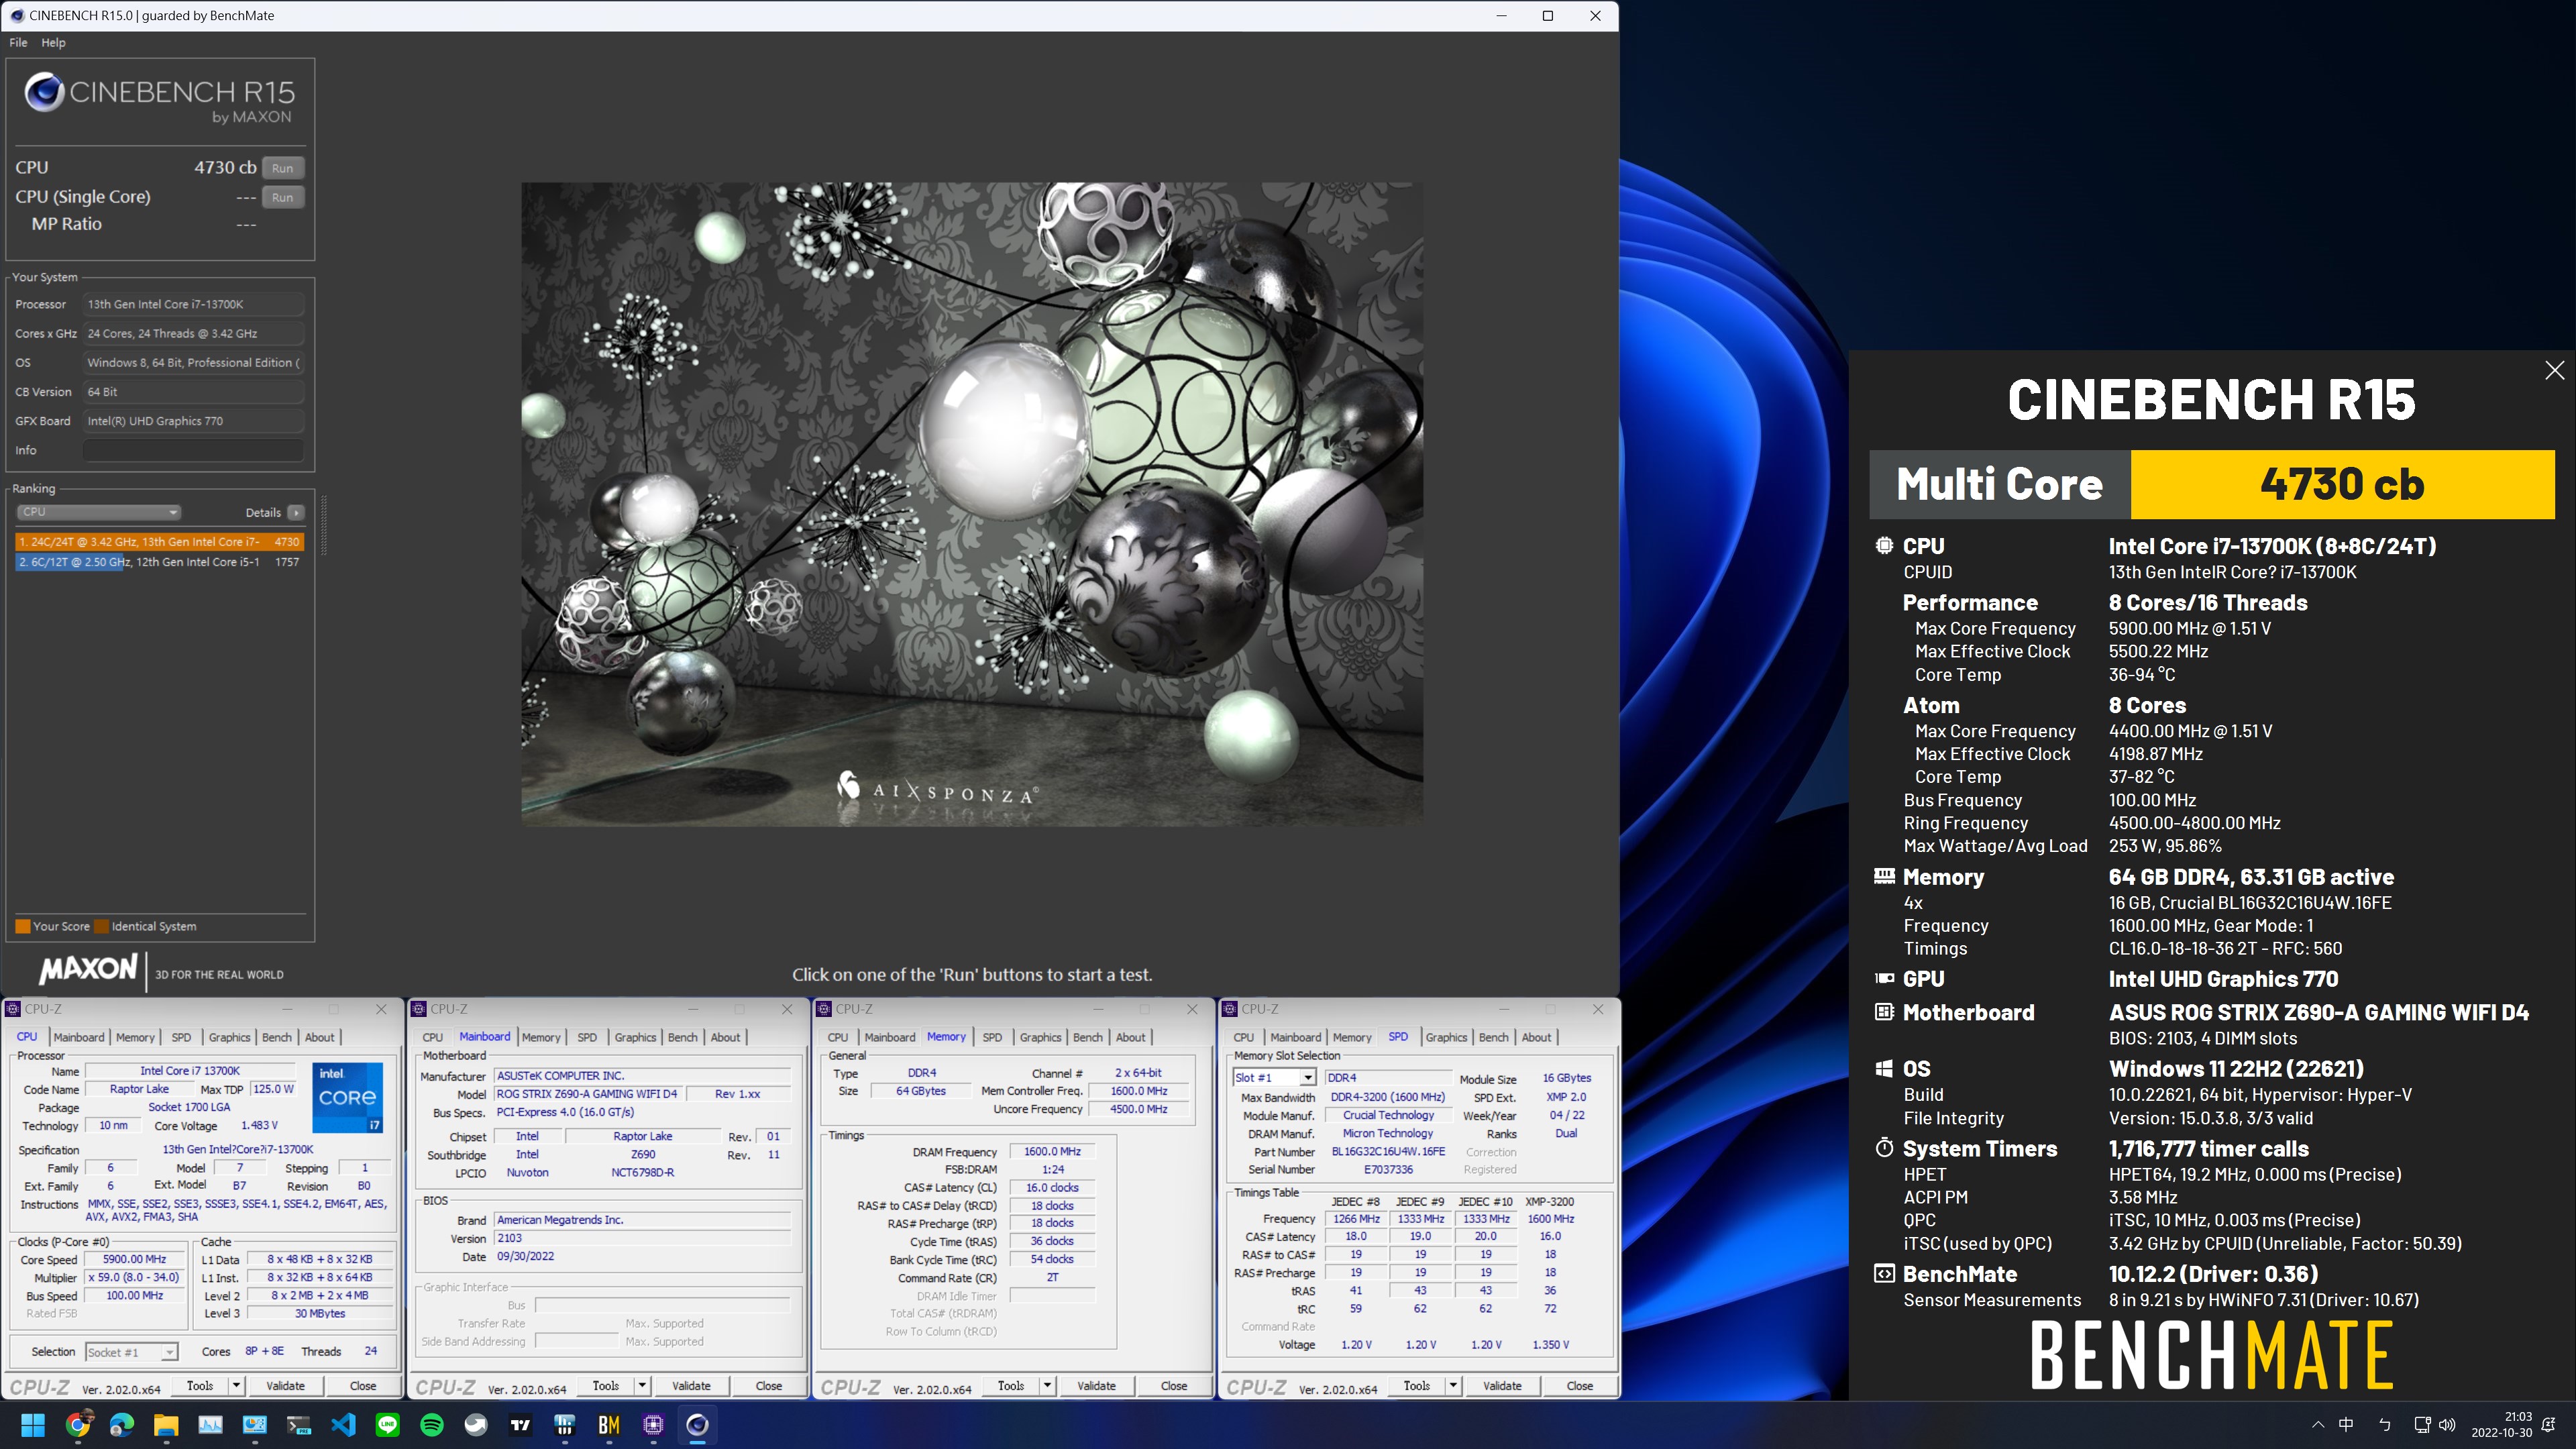
Task: Open Mainboard tab in first CPU-Z window
Action: click(x=79, y=1037)
